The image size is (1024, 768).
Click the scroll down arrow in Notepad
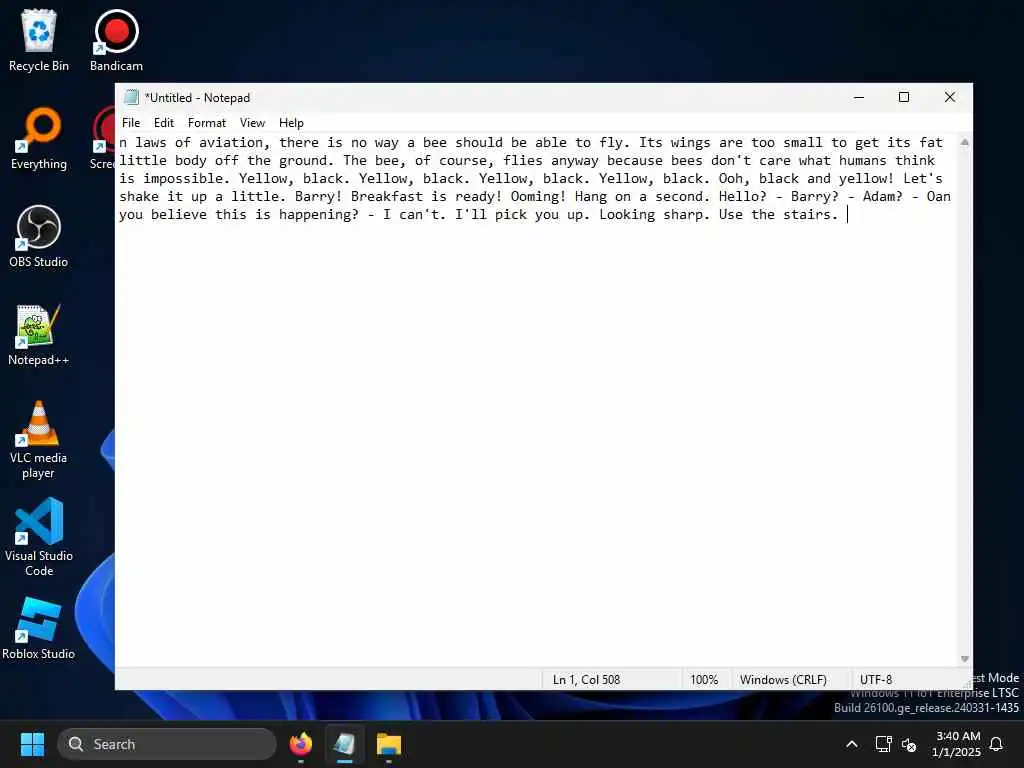click(965, 659)
